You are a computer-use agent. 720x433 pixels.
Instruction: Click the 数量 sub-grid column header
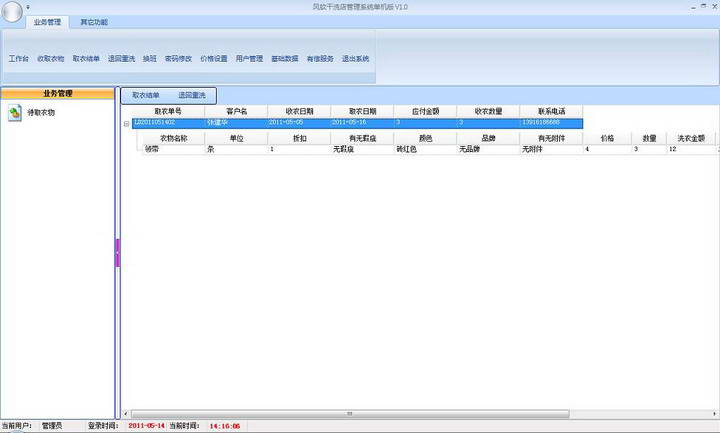(x=649, y=138)
